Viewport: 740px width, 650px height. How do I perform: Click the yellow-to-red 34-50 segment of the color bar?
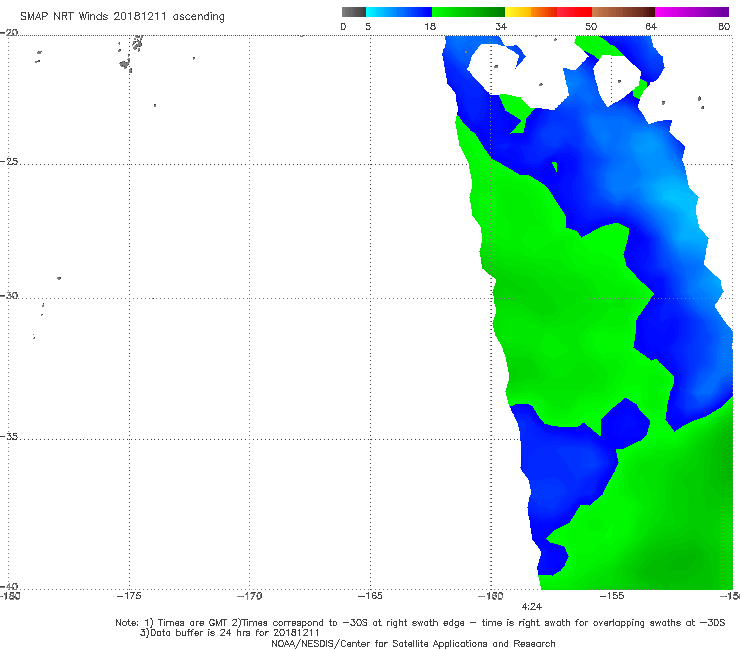point(548,12)
